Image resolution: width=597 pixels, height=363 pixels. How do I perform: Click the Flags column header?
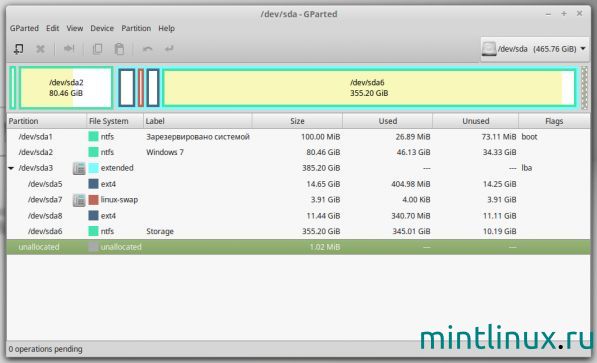554,121
